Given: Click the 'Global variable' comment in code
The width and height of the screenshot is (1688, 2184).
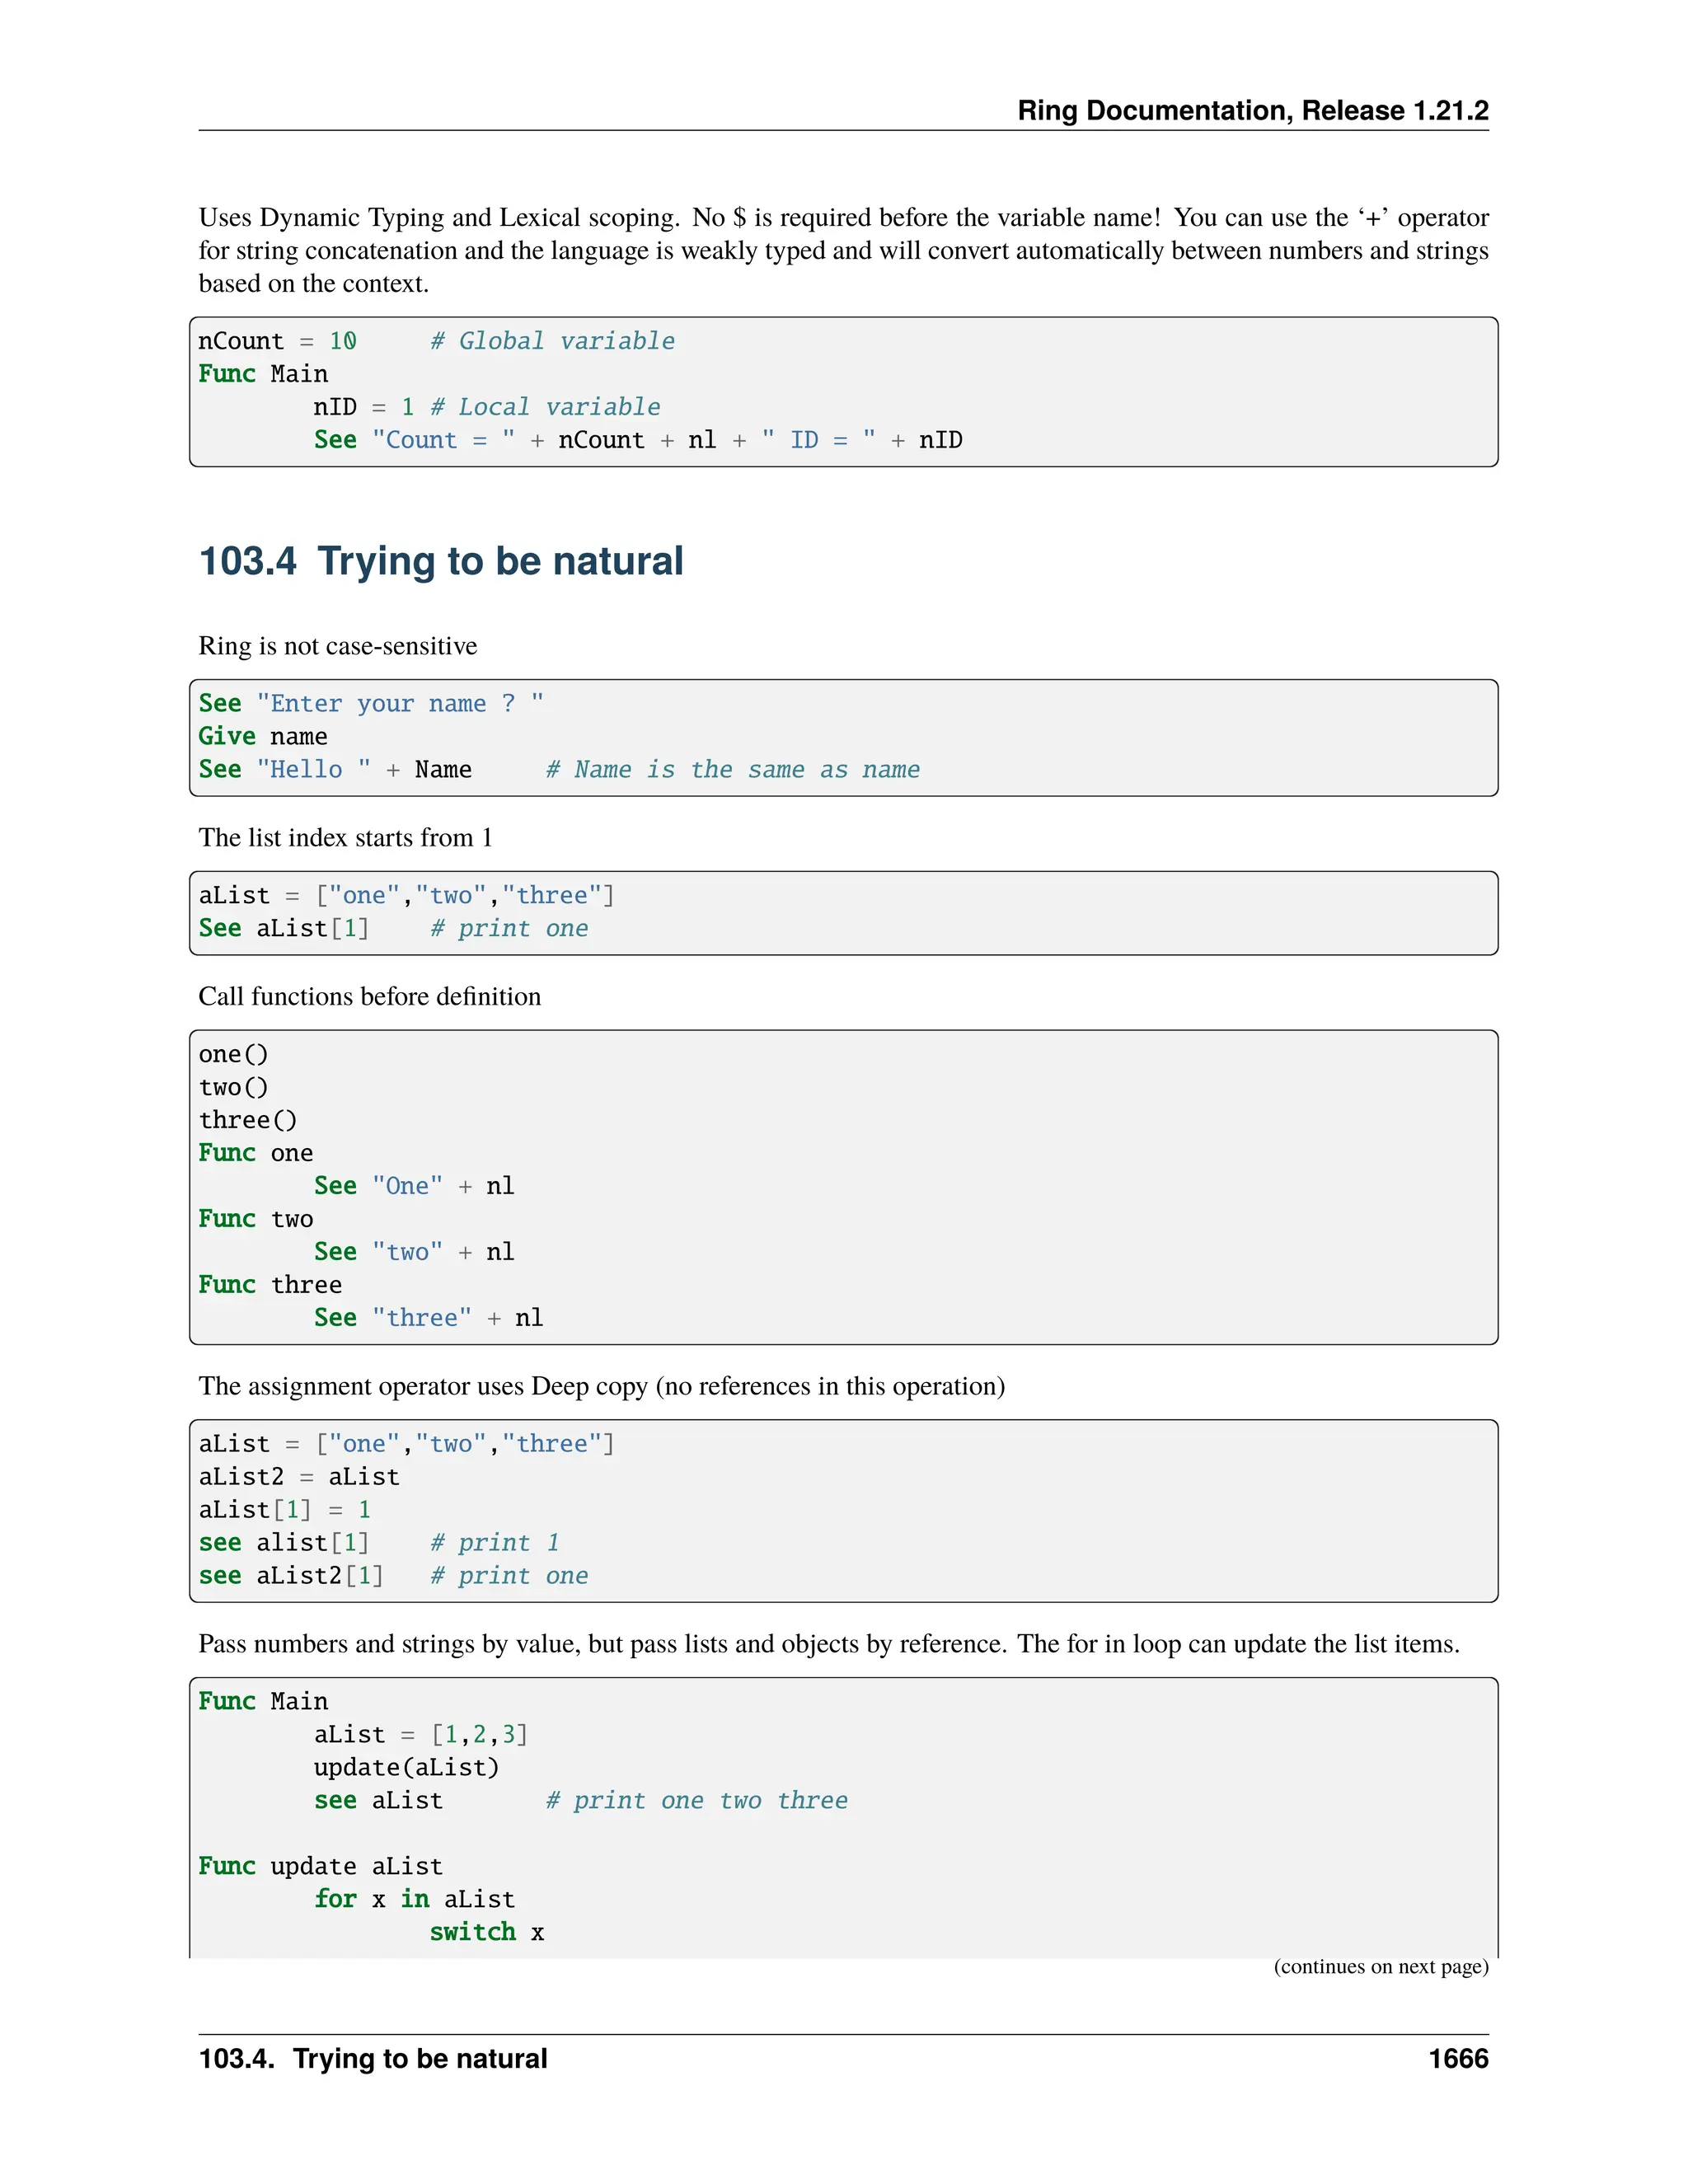Looking at the screenshot, I should tap(552, 341).
